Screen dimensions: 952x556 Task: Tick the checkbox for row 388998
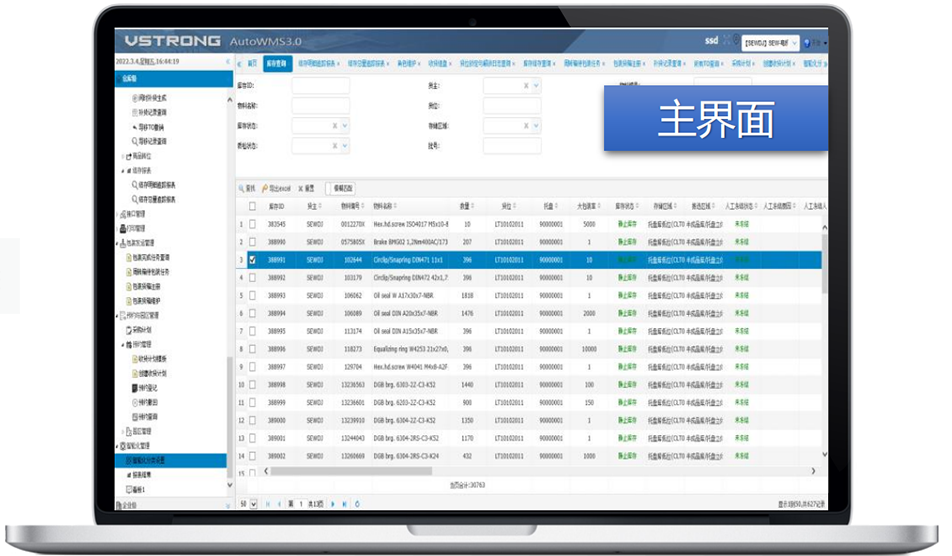[252, 384]
